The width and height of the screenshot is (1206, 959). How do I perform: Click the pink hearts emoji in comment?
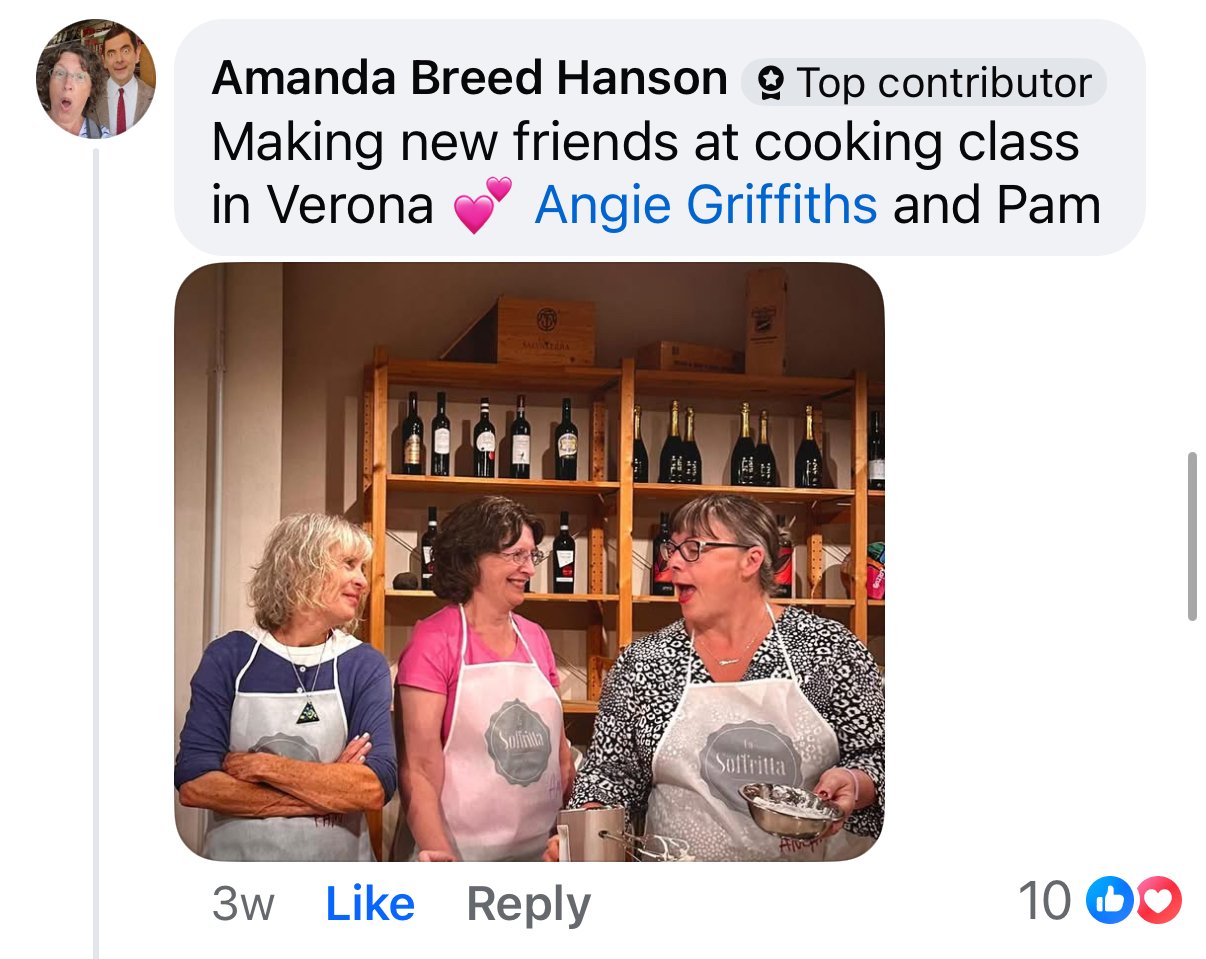click(x=482, y=205)
